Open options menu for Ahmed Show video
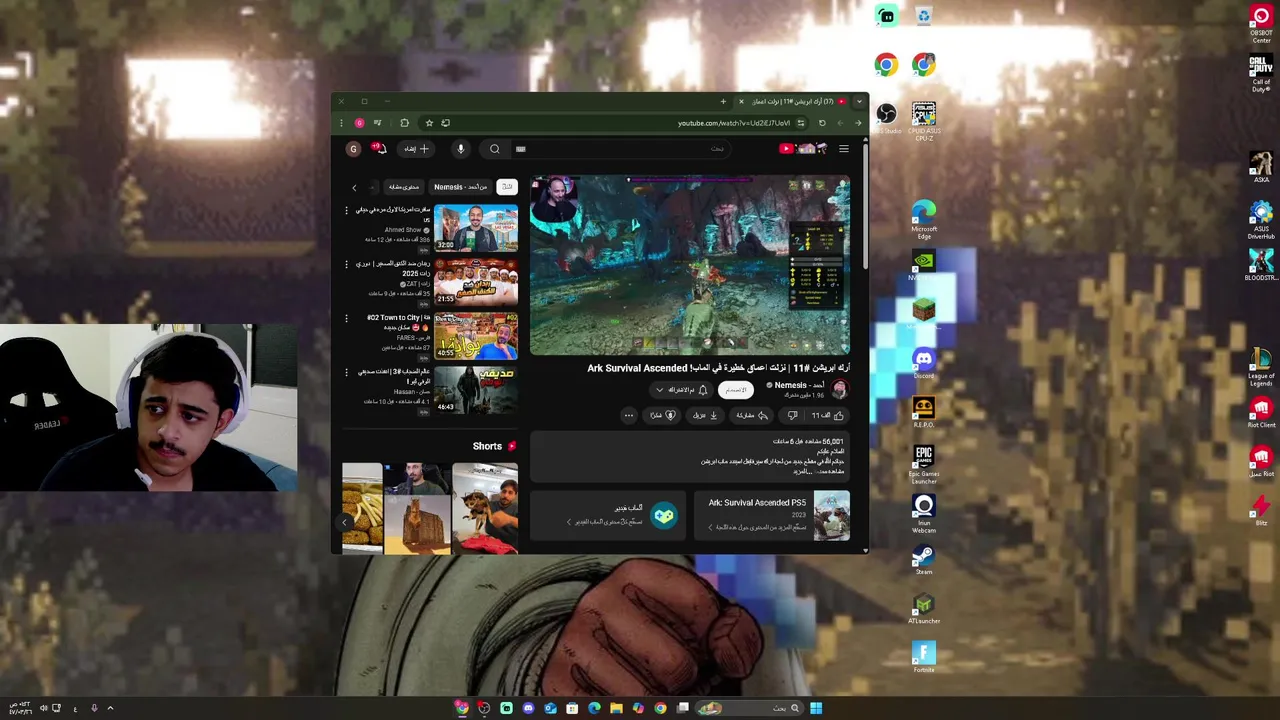 point(347,210)
